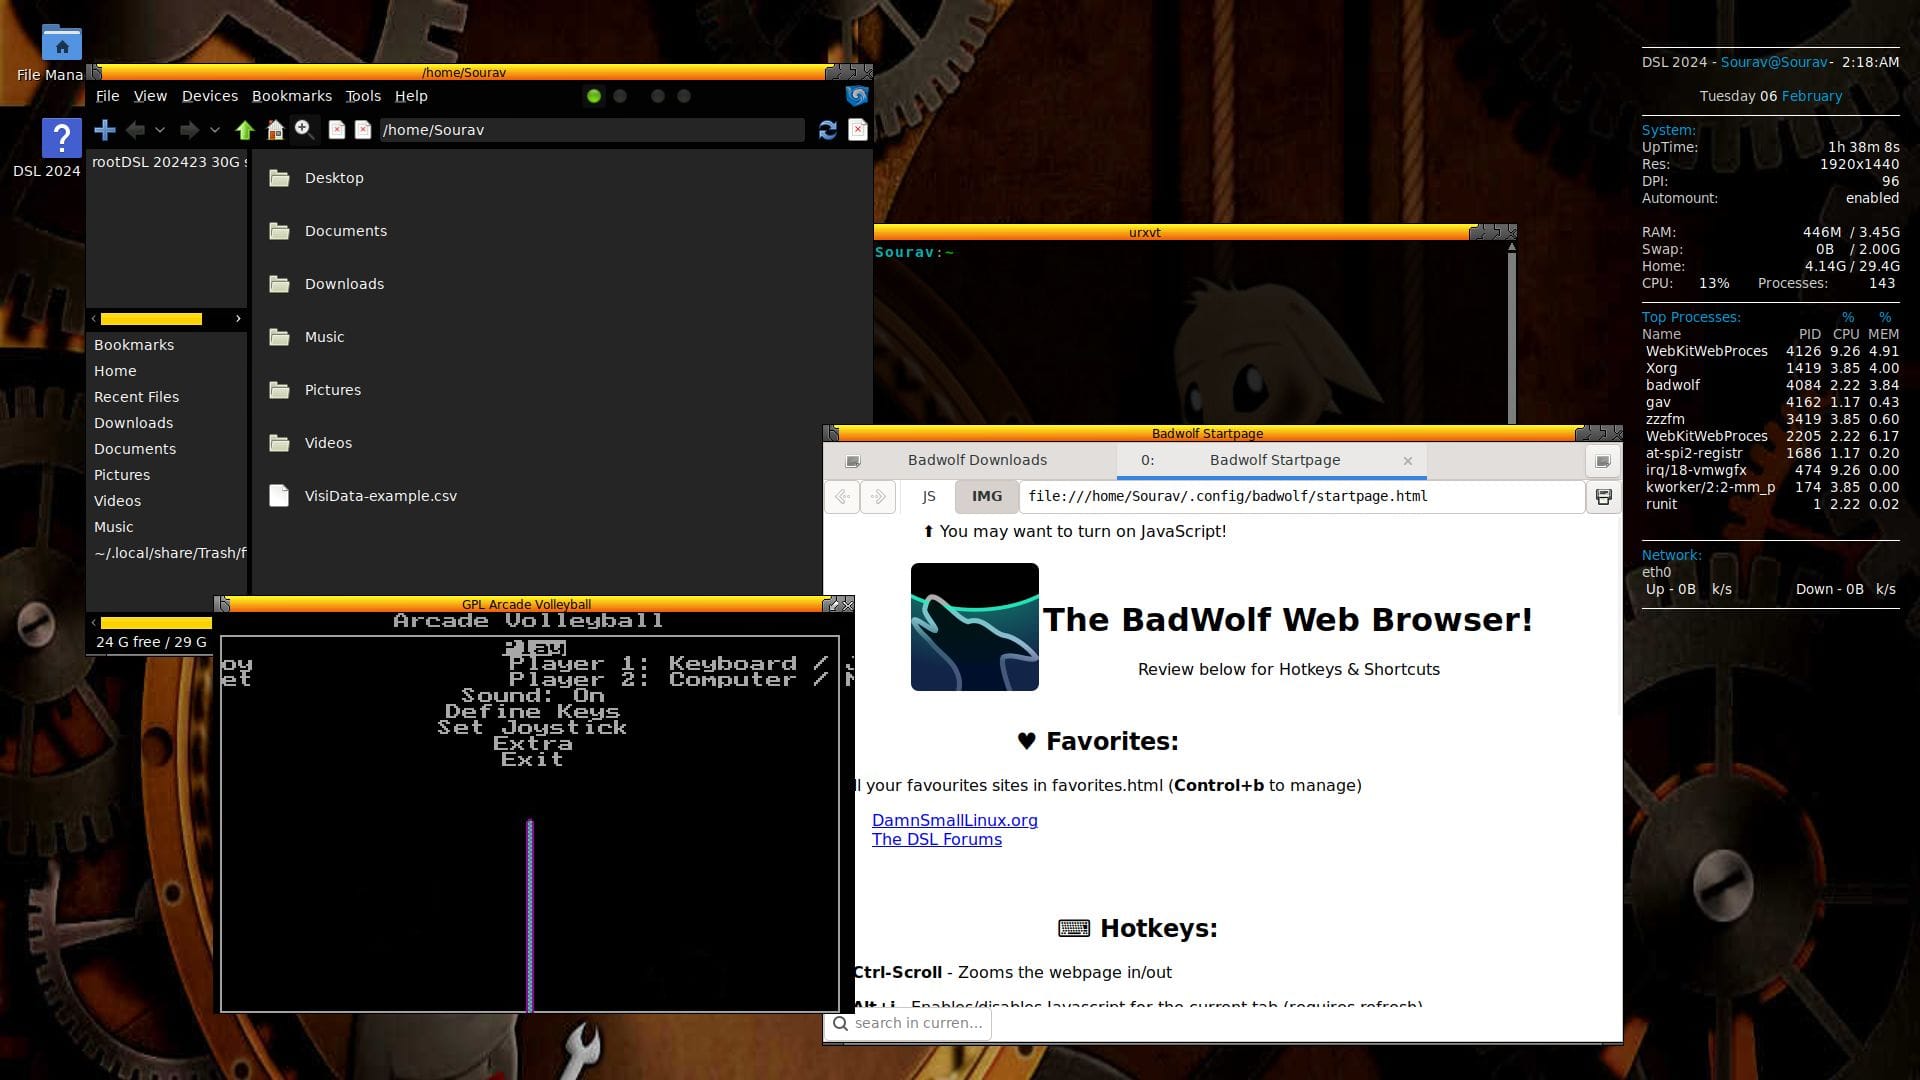Open the print/save icon beside the URL bar
This screenshot has height=1080, width=1920.
[1602, 496]
